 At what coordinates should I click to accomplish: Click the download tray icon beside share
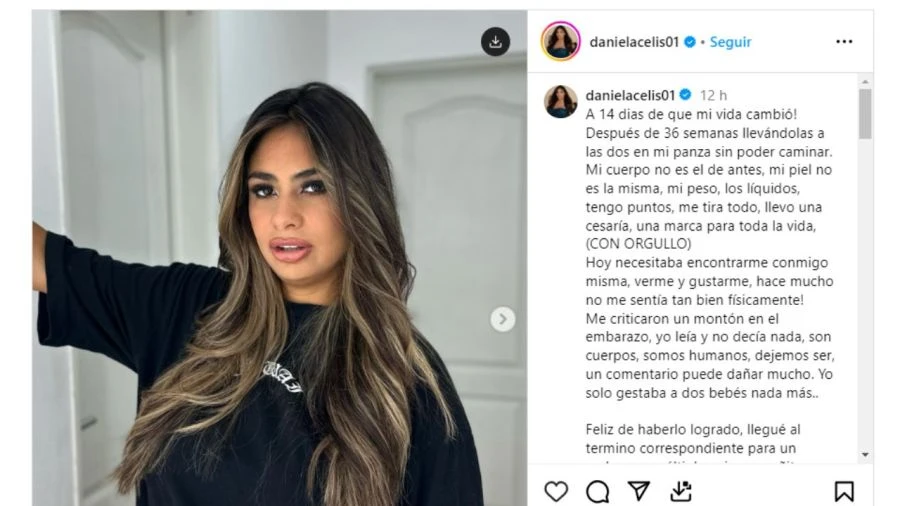coord(681,491)
